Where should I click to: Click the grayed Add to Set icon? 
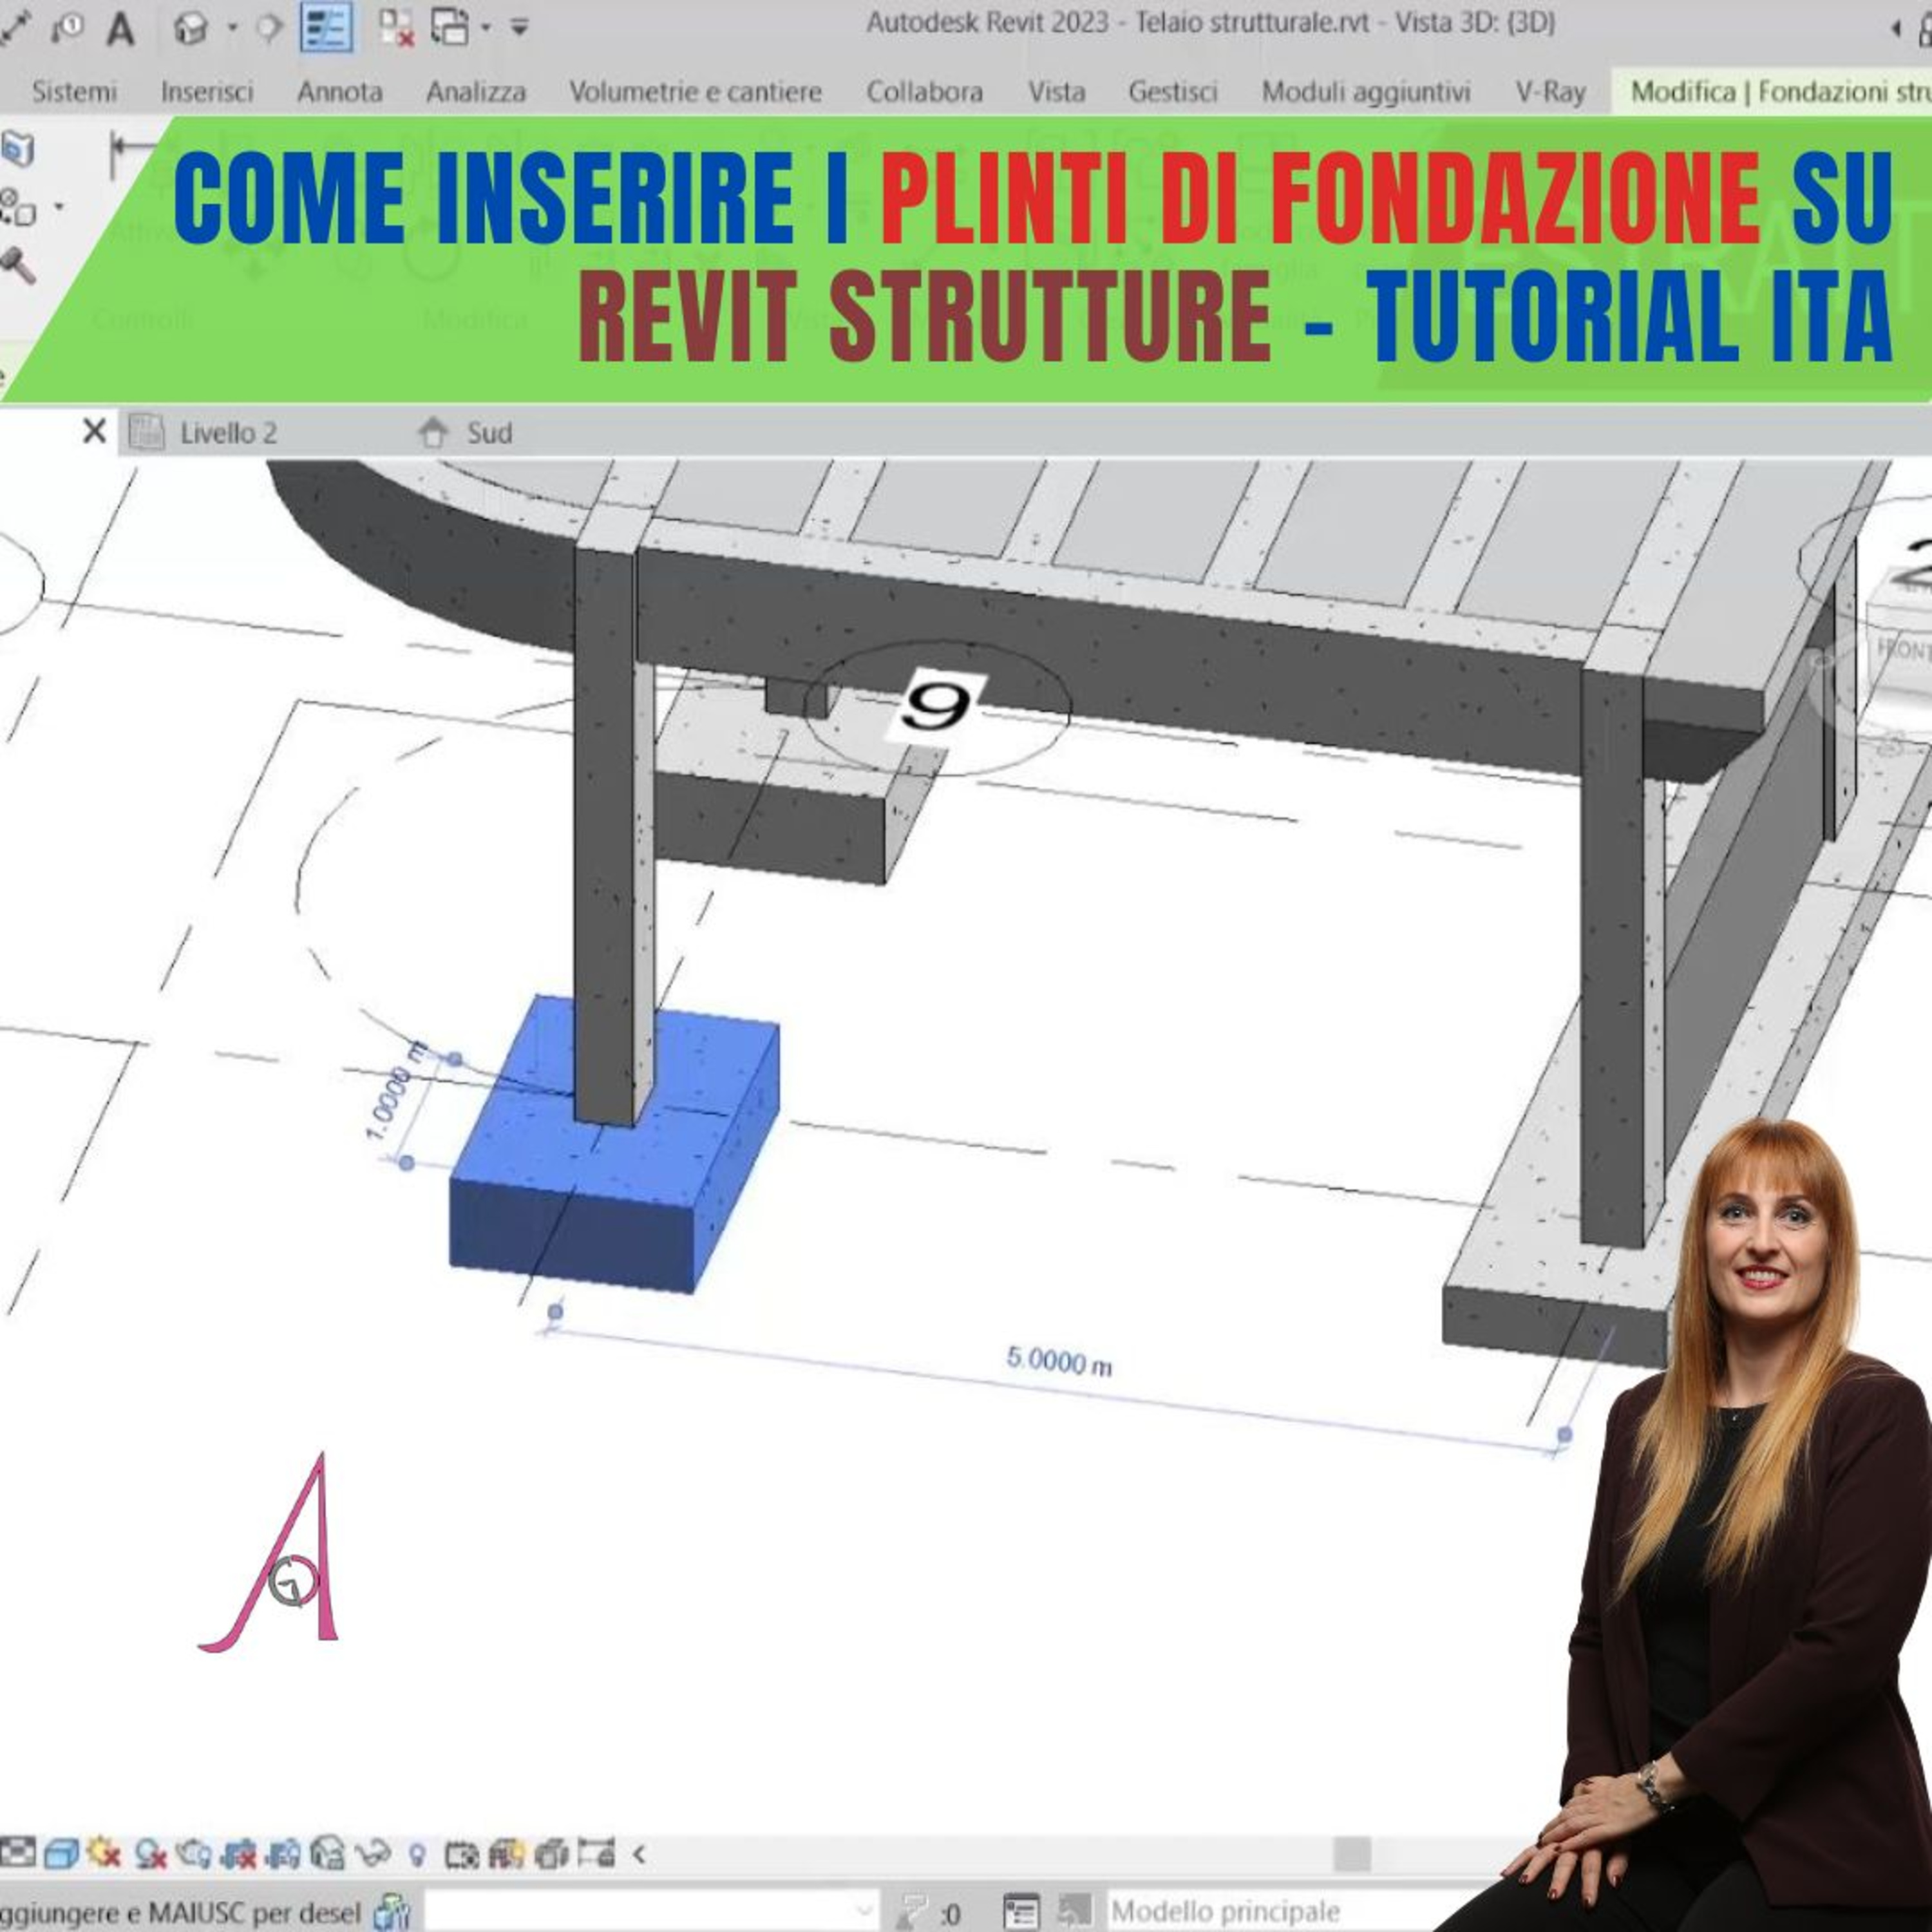[1075, 1911]
